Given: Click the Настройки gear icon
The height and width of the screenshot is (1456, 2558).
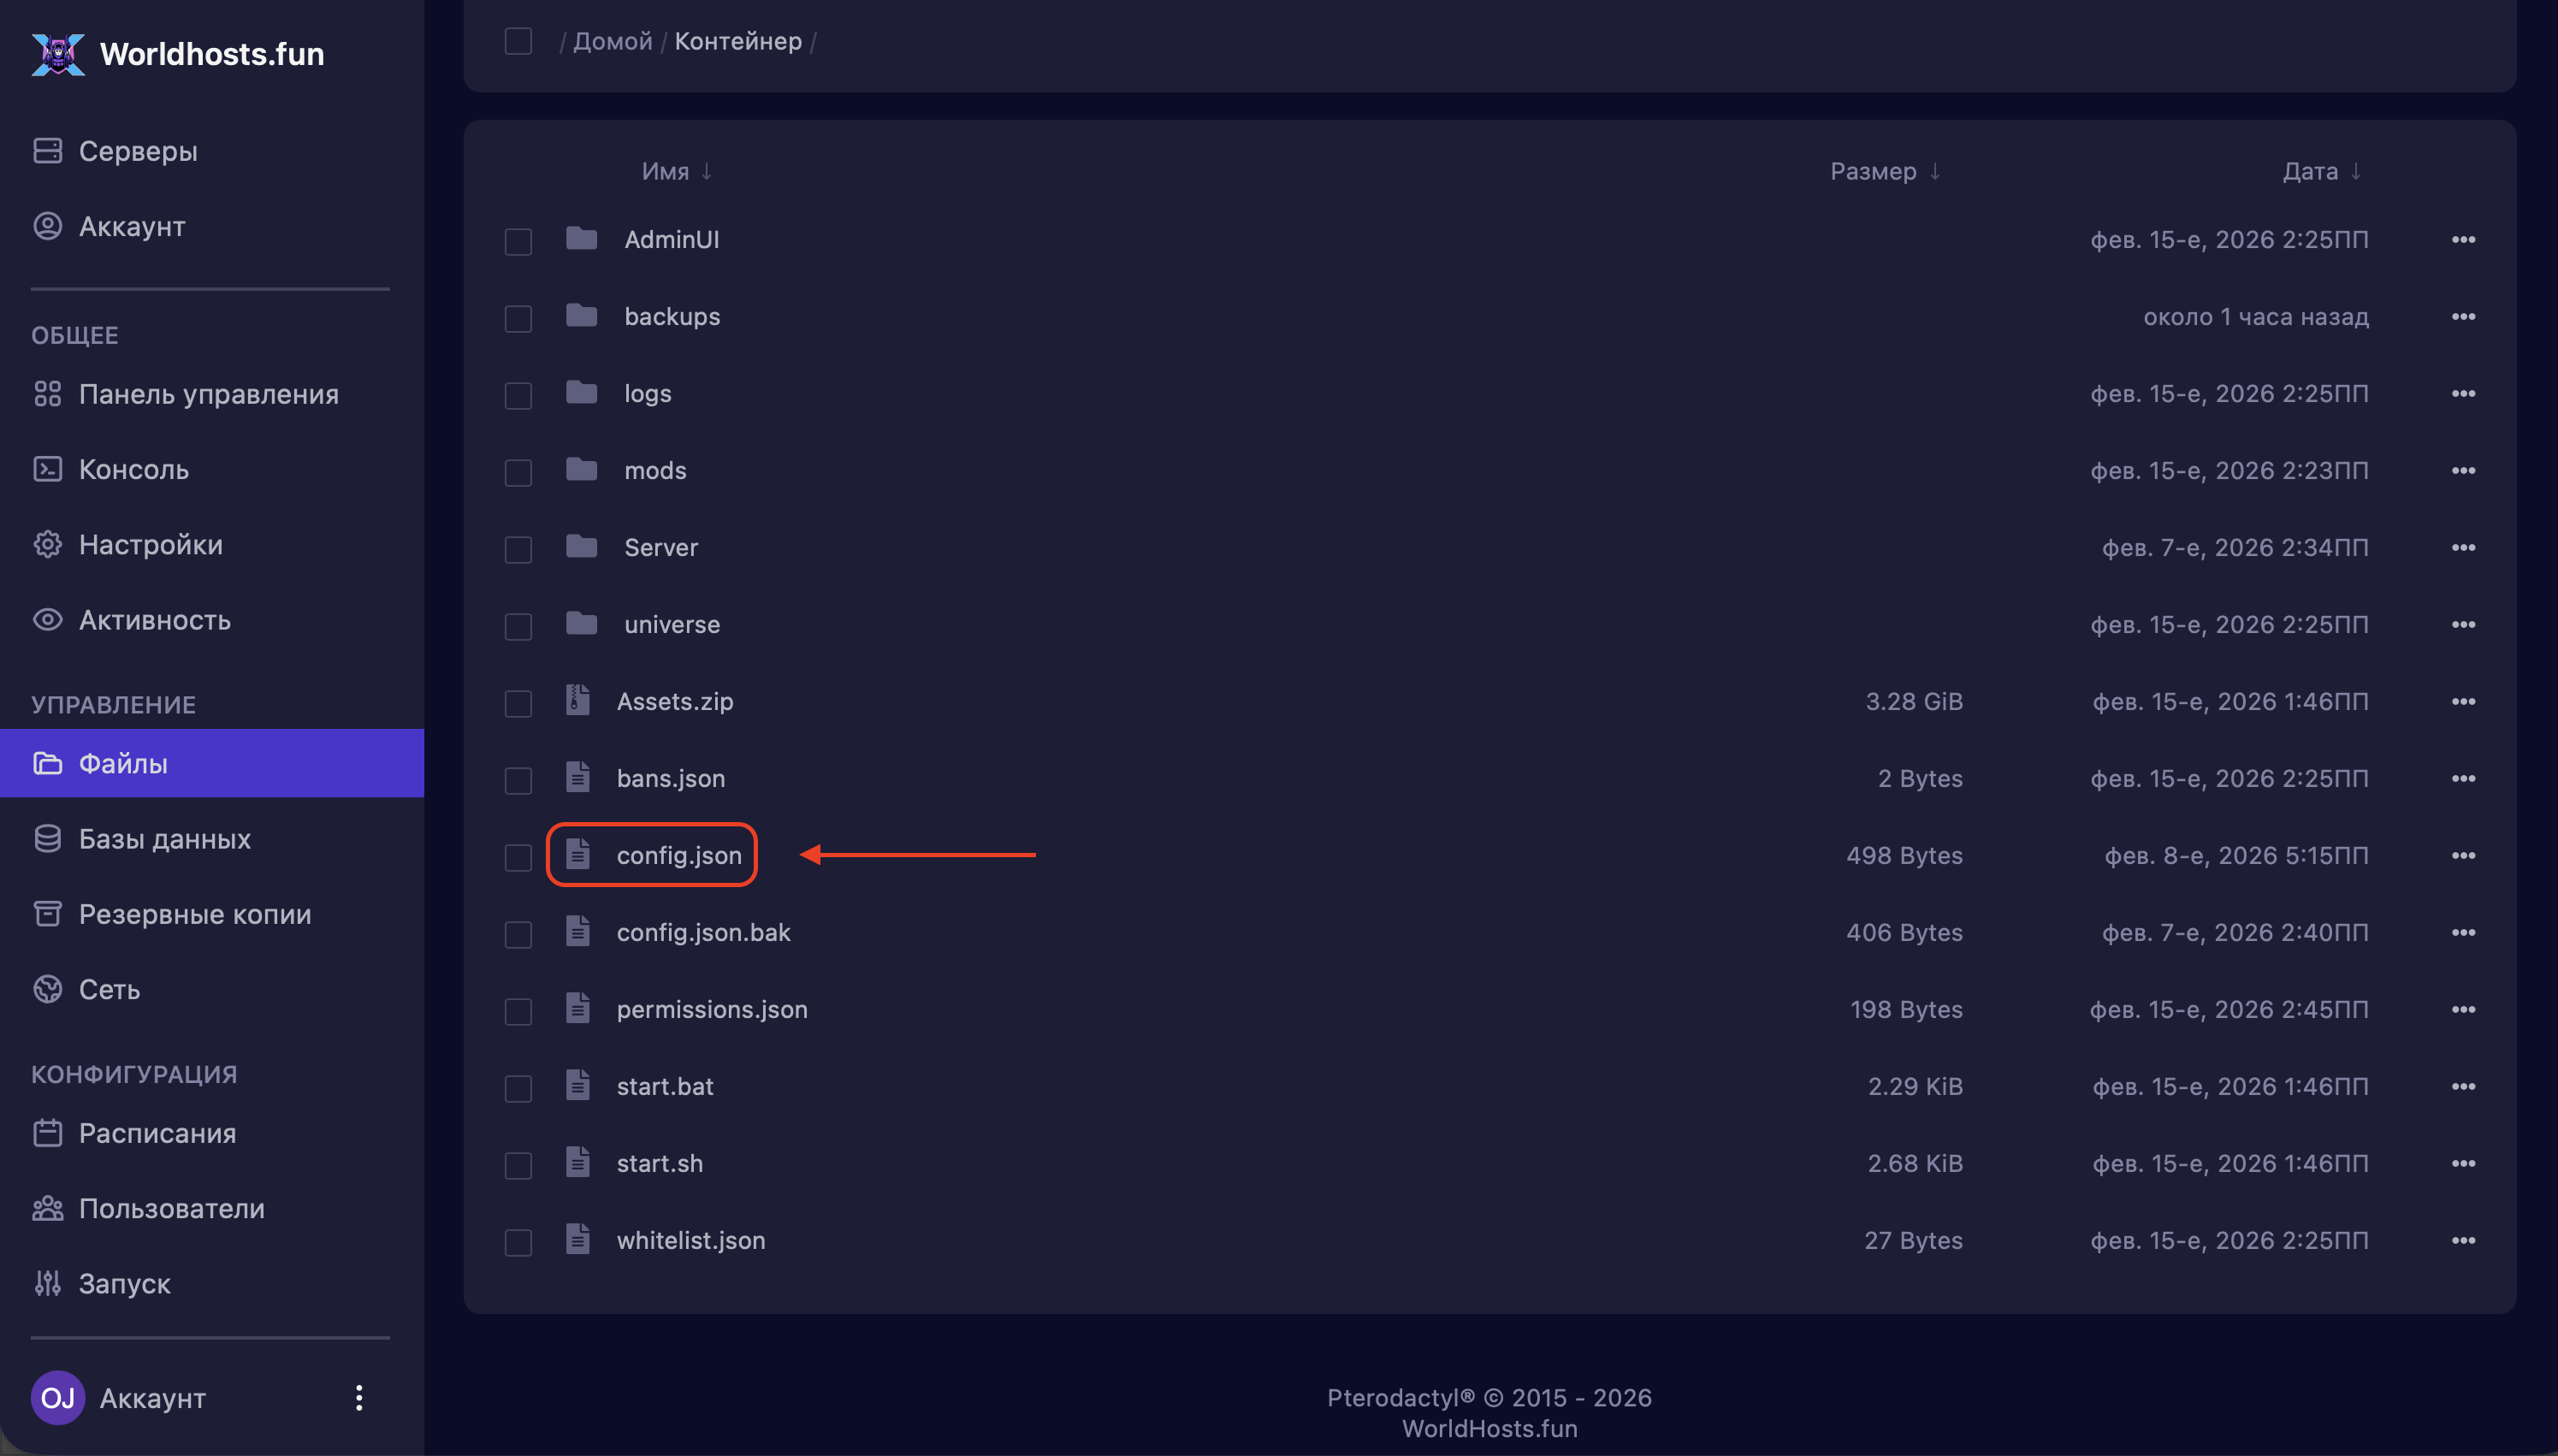Looking at the screenshot, I should [47, 544].
